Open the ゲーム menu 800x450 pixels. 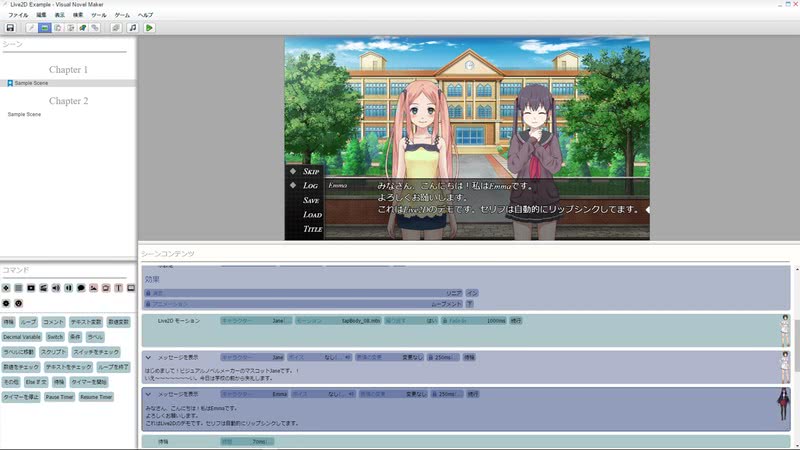(122, 15)
